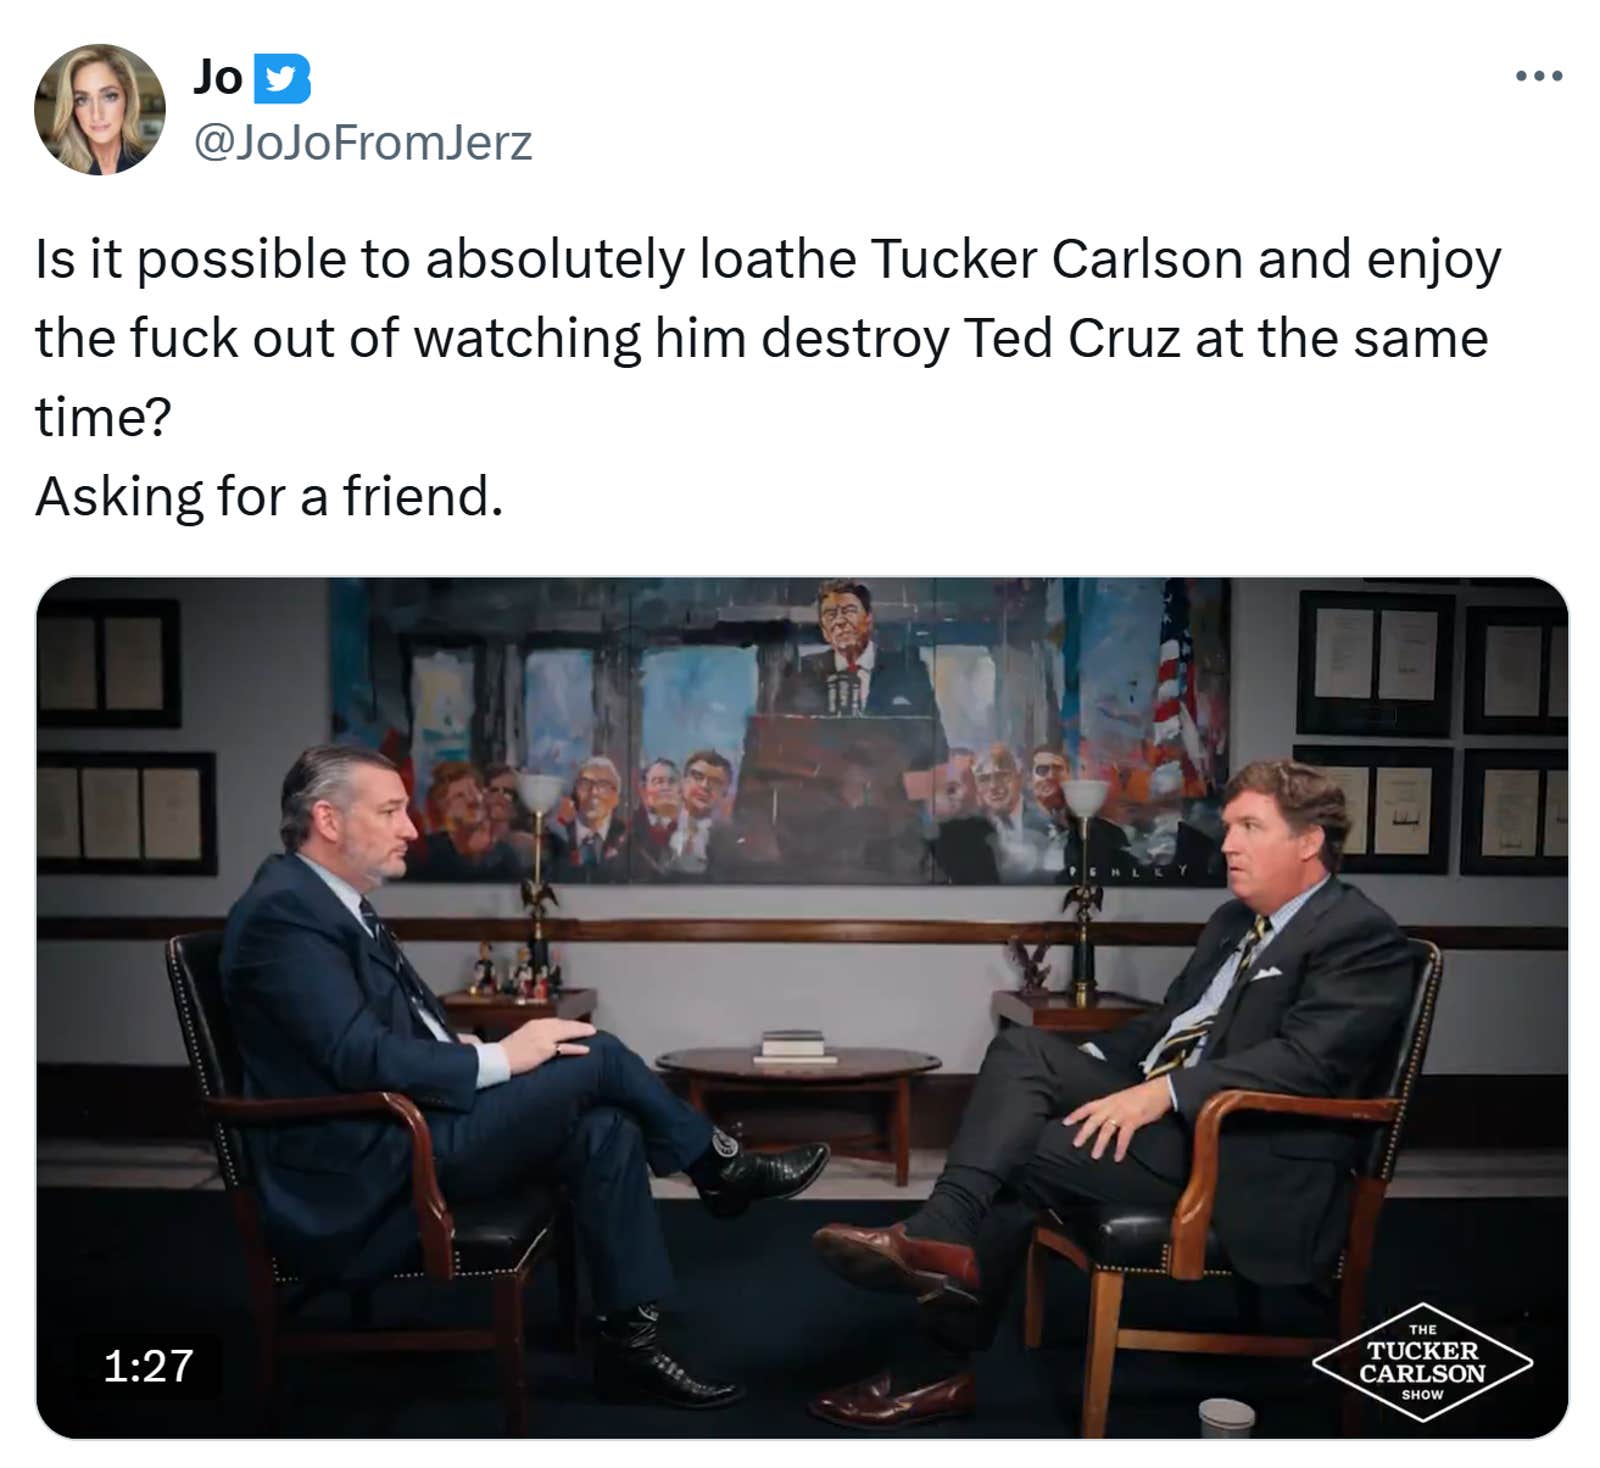1600x1468 pixels.
Task: Click "Tucker Carlson" in the tweet text
Action: click(x=1054, y=259)
